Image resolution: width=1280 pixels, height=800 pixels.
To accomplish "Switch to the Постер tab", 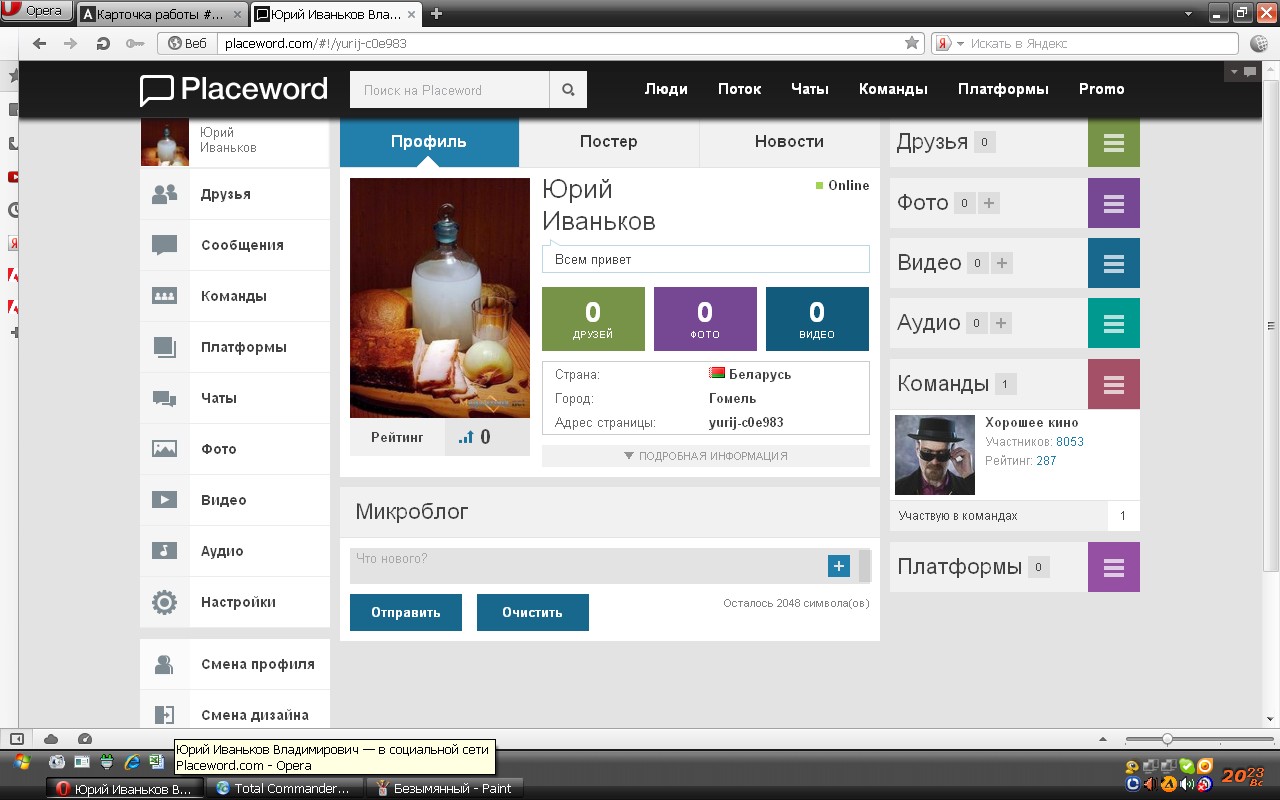I will (x=609, y=142).
